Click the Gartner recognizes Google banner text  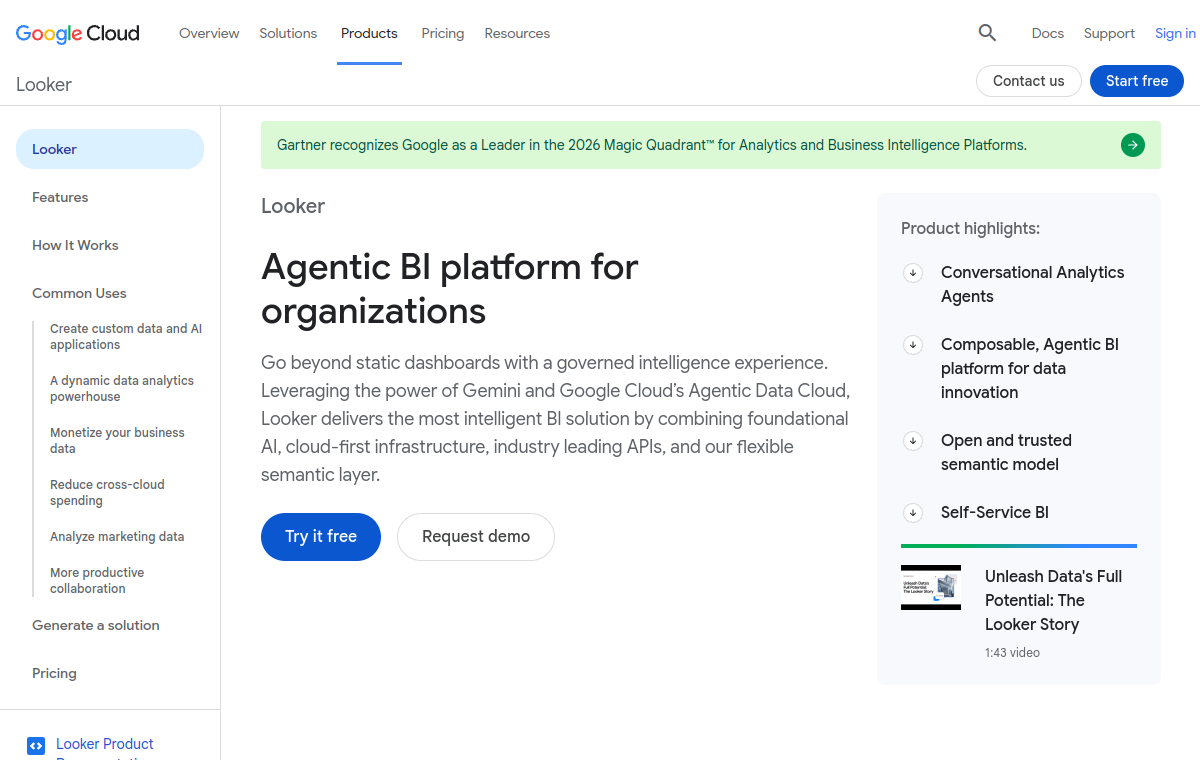point(652,145)
